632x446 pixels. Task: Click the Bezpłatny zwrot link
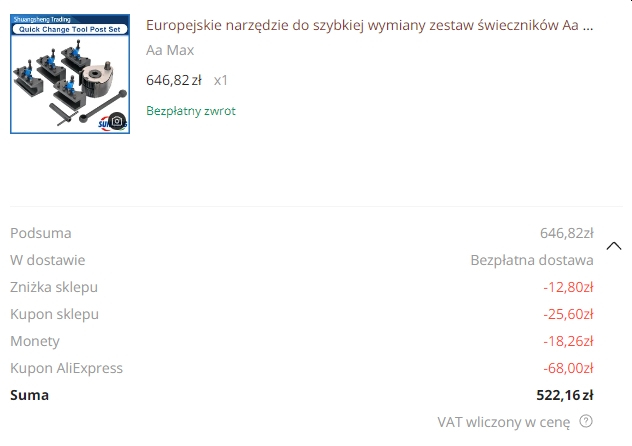[191, 111]
